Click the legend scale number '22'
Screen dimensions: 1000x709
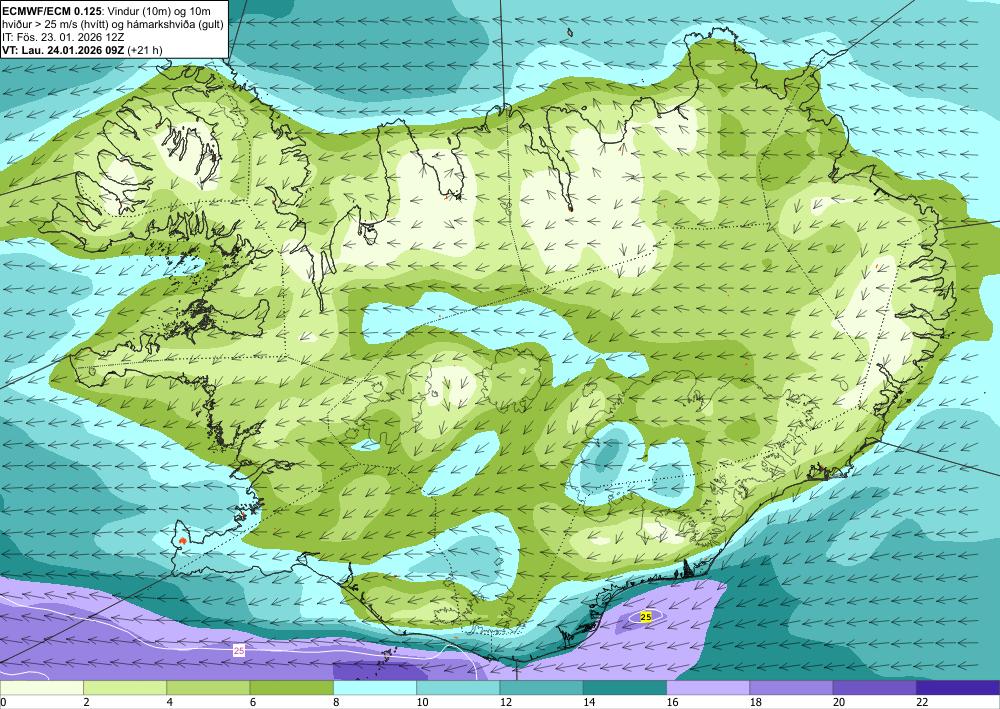pyautogui.click(x=922, y=702)
